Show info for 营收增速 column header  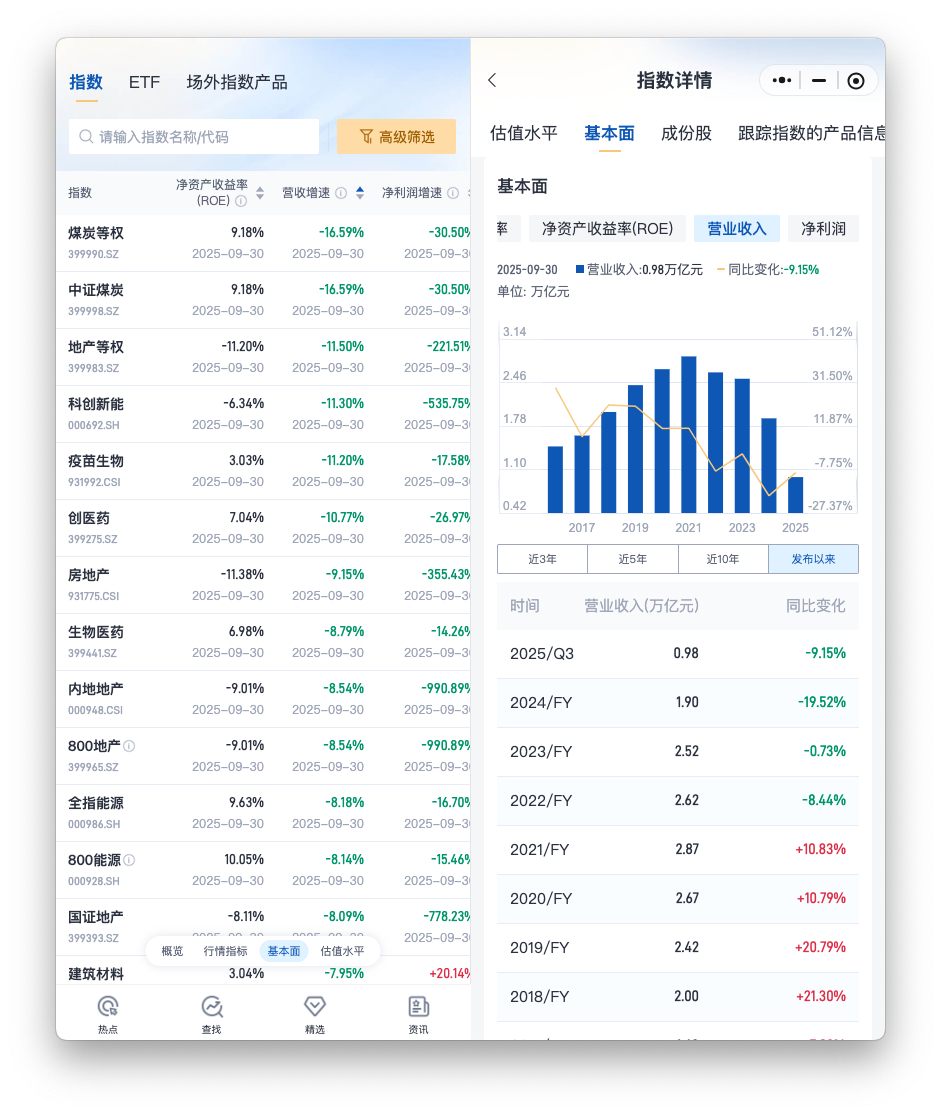[x=341, y=193]
